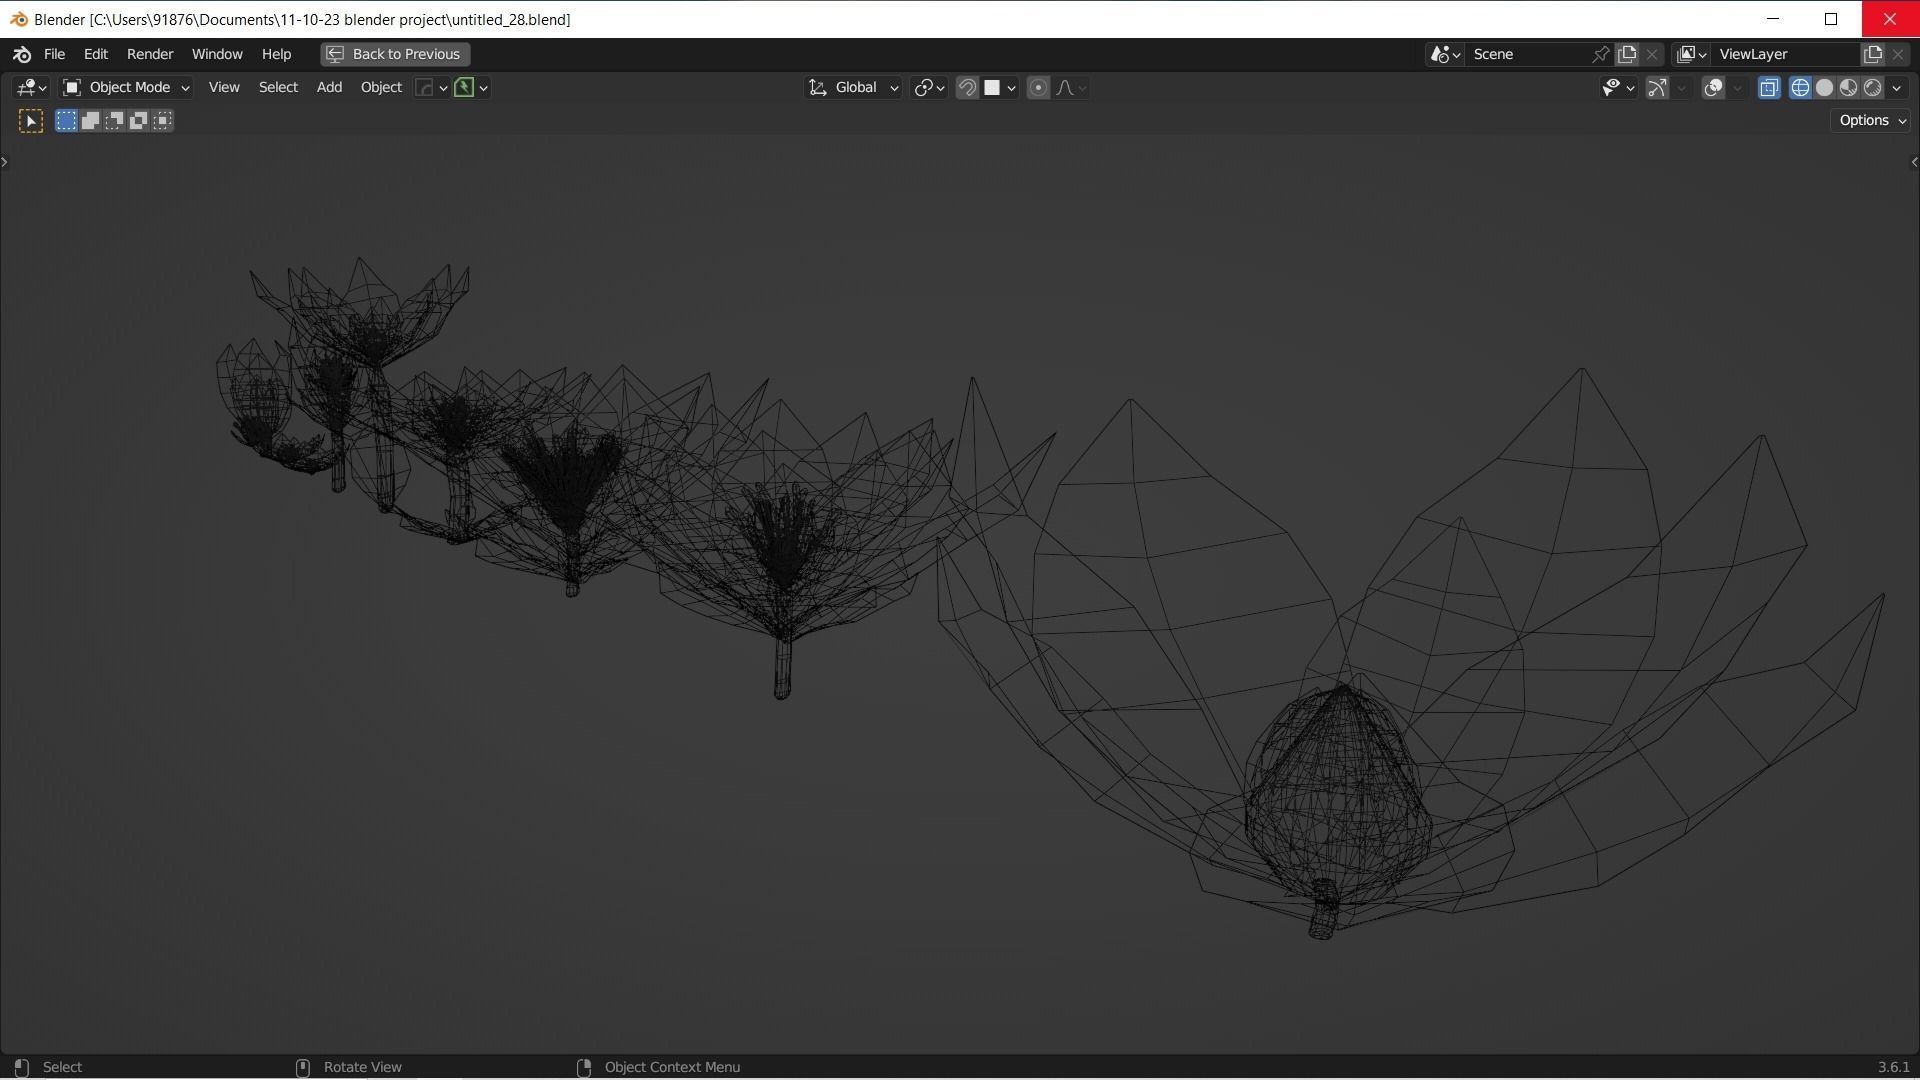
Task: Choose extend selection mode icon
Action: 90,121
